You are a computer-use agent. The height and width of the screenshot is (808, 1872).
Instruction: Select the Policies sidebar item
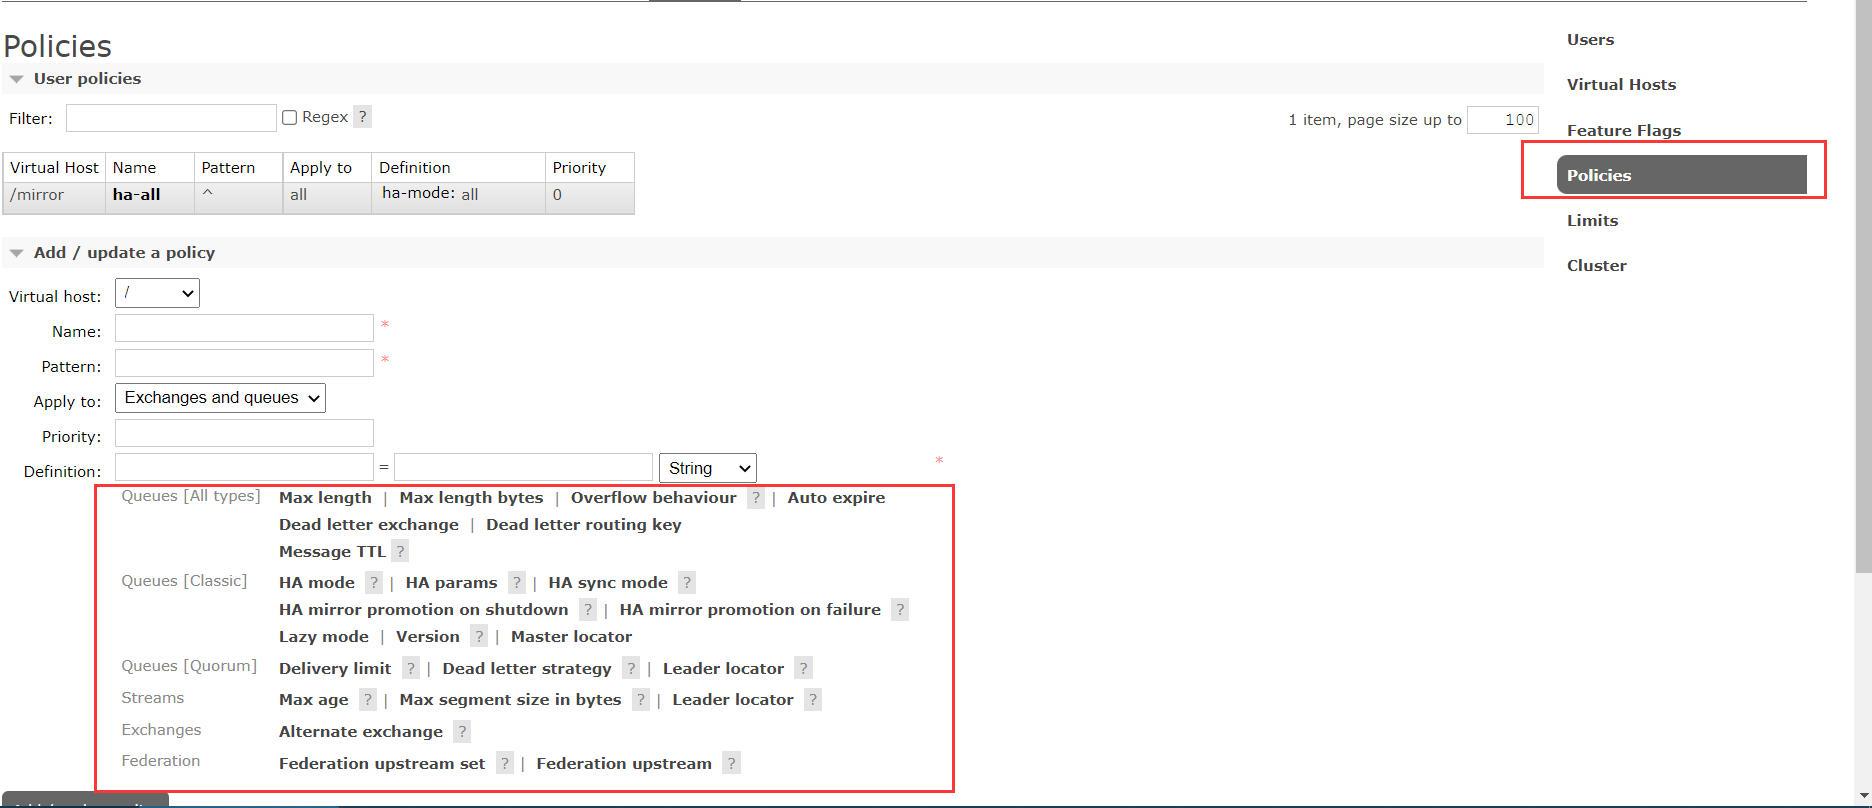tap(1682, 175)
